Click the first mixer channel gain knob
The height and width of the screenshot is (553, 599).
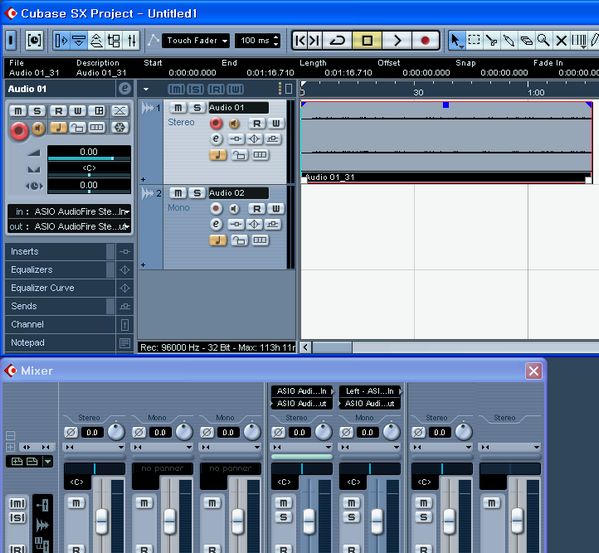coord(116,432)
